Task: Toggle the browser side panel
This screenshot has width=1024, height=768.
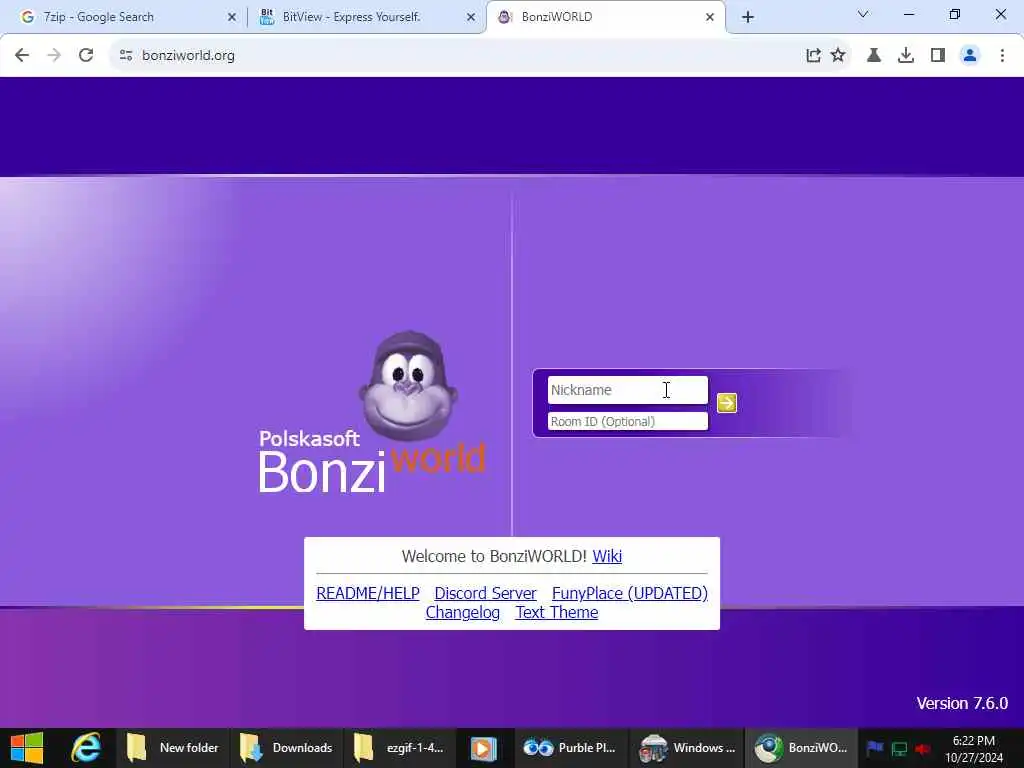Action: coord(937,56)
